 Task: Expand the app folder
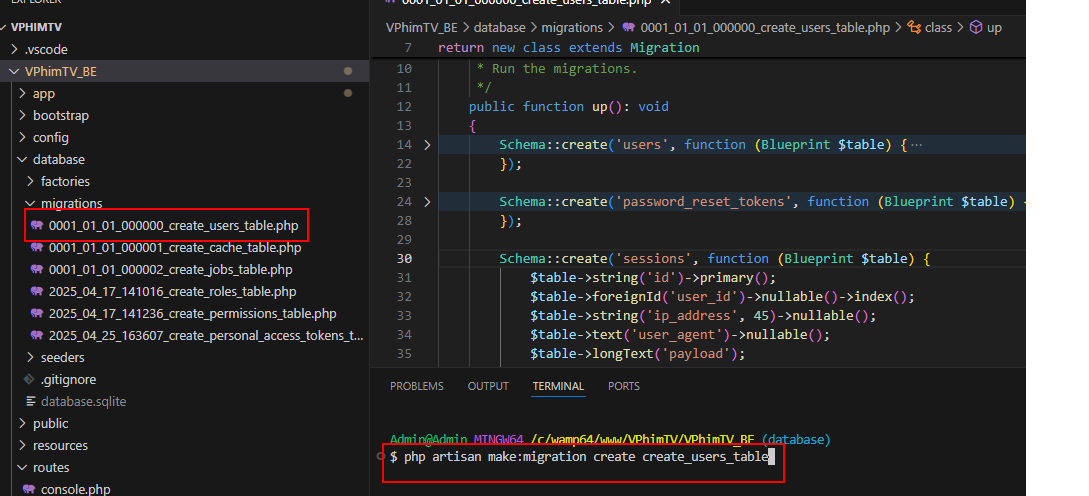coord(22,94)
